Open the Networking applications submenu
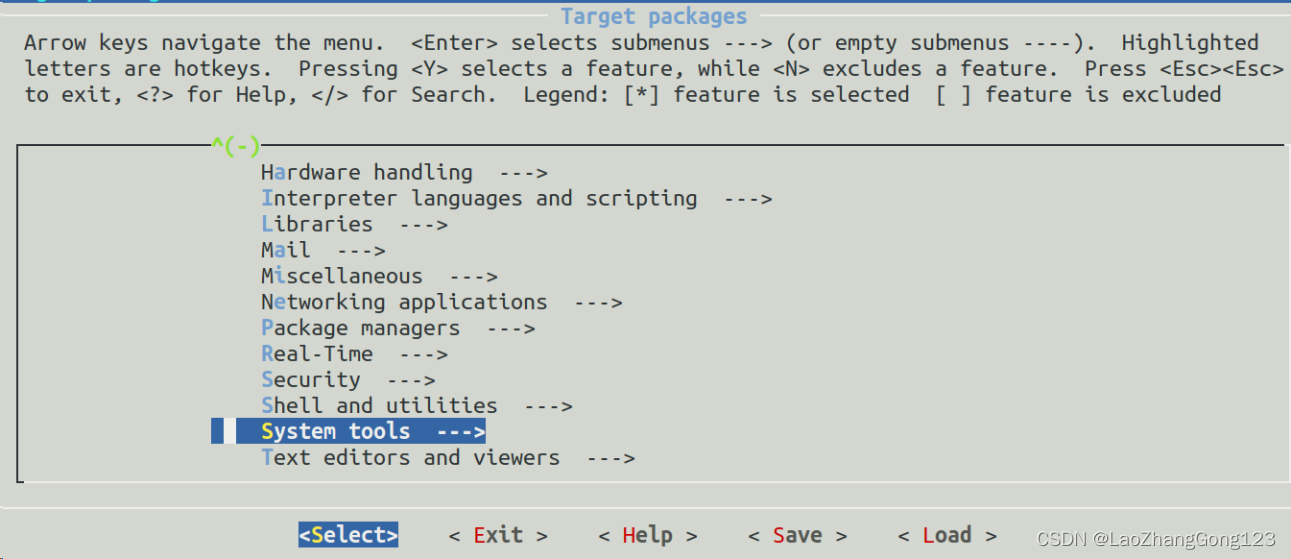Screen dimensions: 1291x559 441,302
